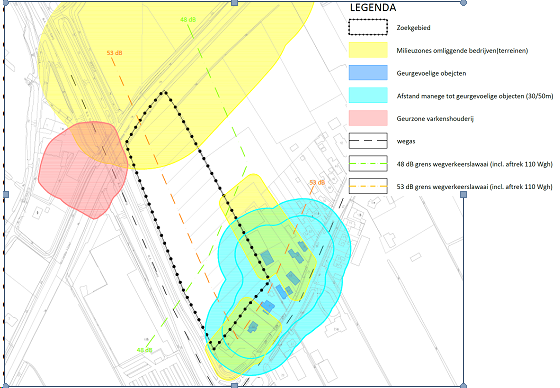This screenshot has height=388, width=560.
Task: Click the Geurzone varkenshouderij legend label
Action: click(435, 119)
